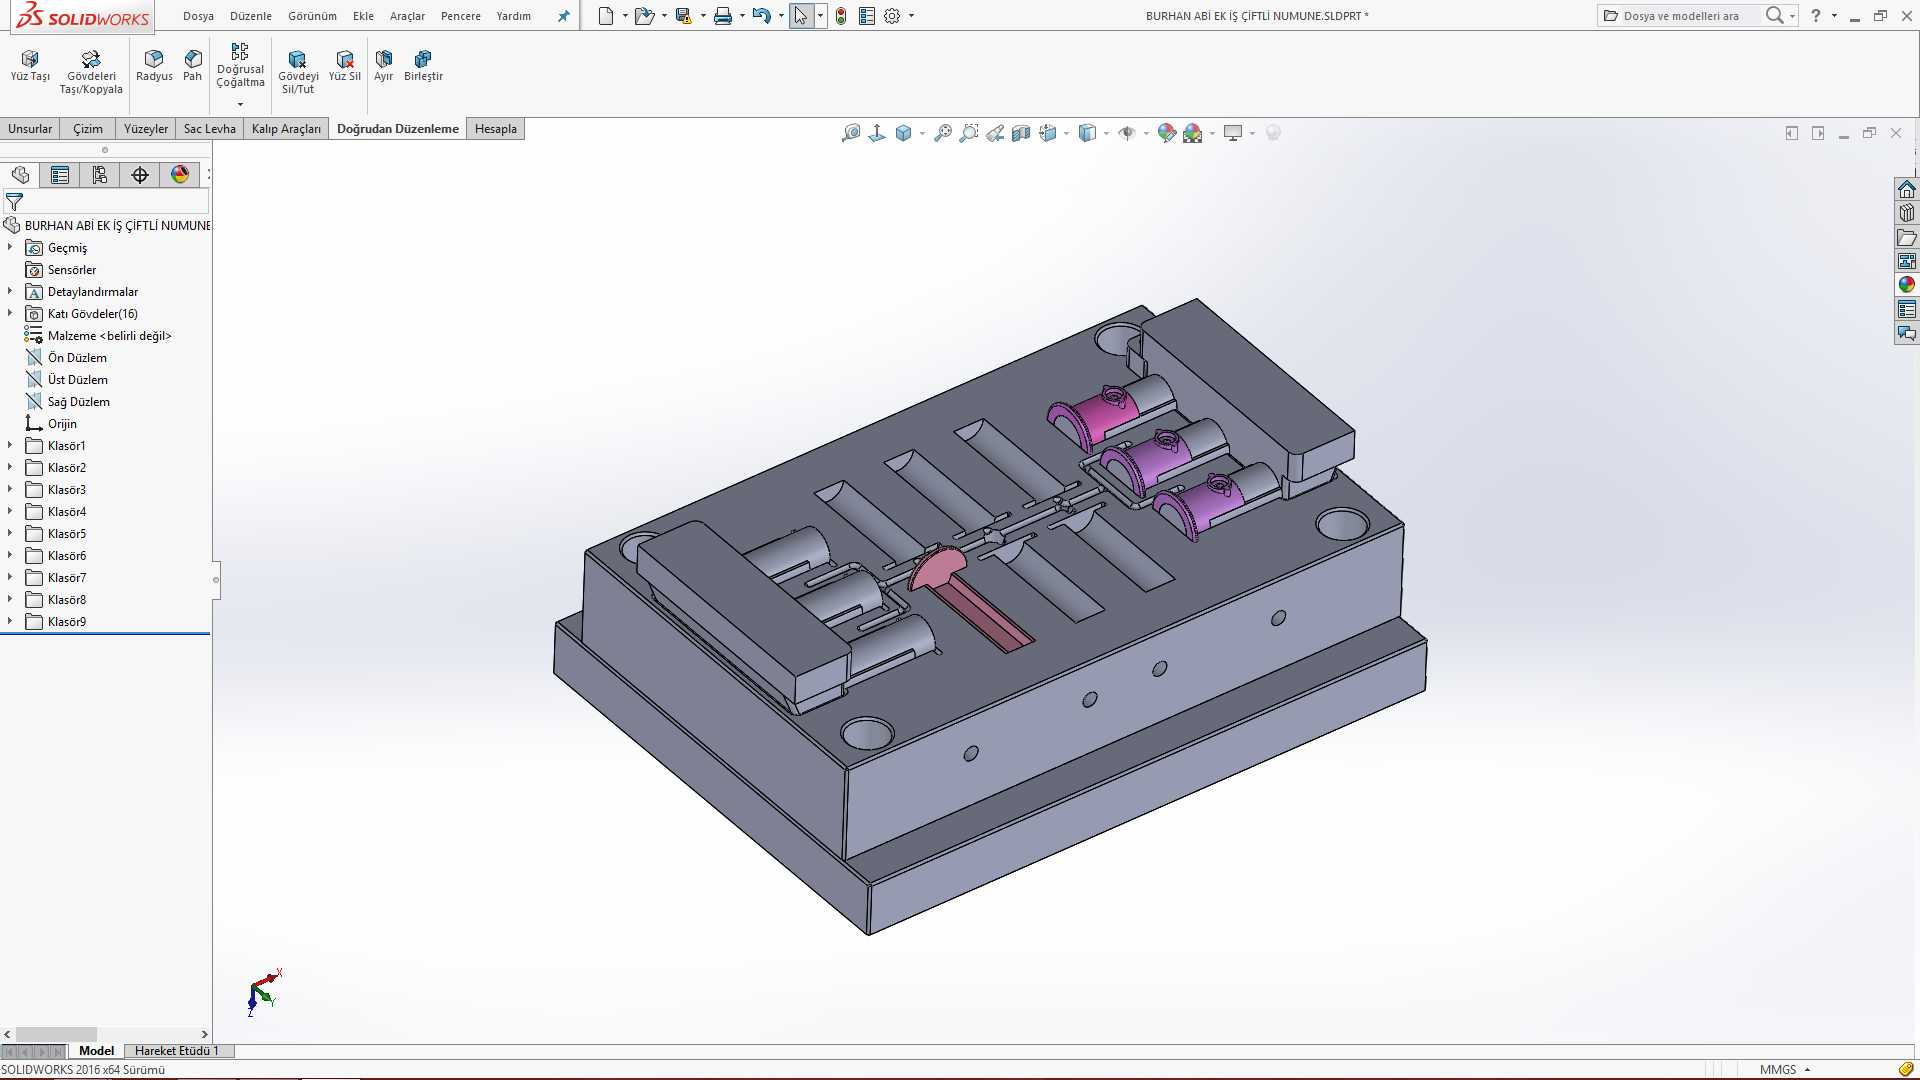Activate the Radyus fillet tool
This screenshot has height=1080, width=1920.
pyautogui.click(x=154, y=66)
